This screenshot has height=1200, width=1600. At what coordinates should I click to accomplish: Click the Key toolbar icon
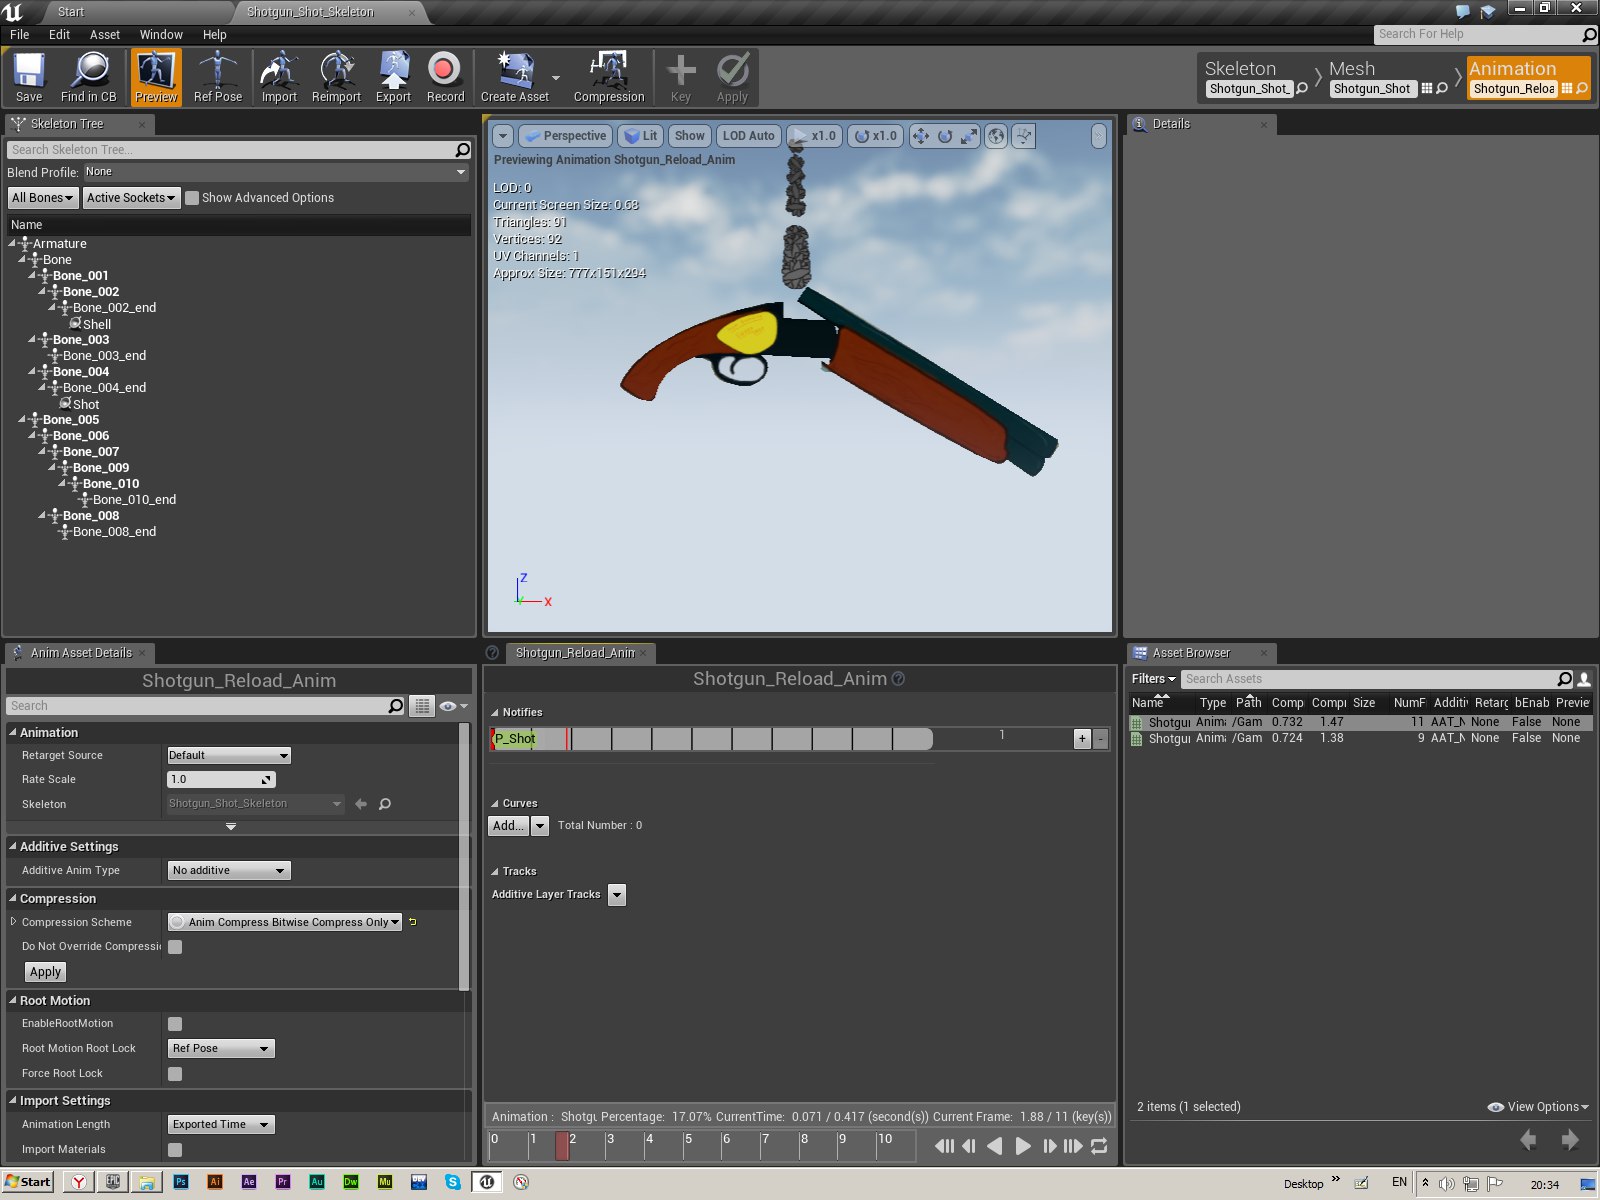tap(681, 78)
